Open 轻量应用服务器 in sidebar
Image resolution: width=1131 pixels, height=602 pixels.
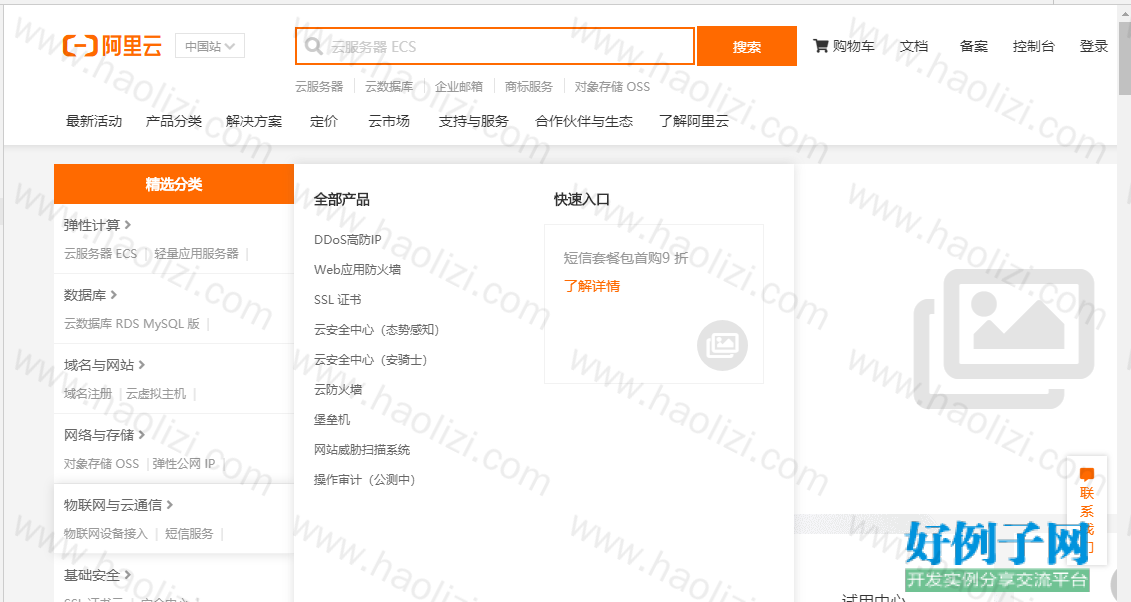tap(196, 254)
